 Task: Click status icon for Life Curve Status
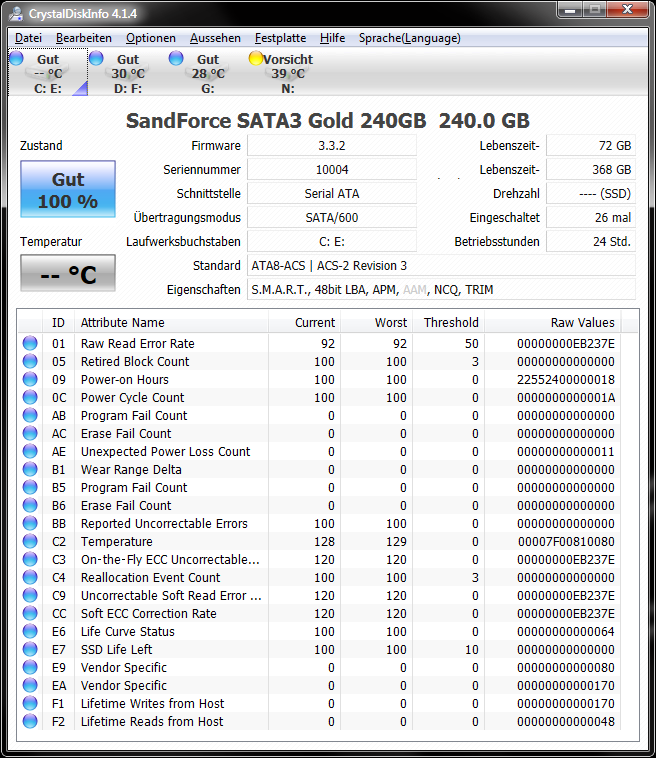[x=30, y=631]
